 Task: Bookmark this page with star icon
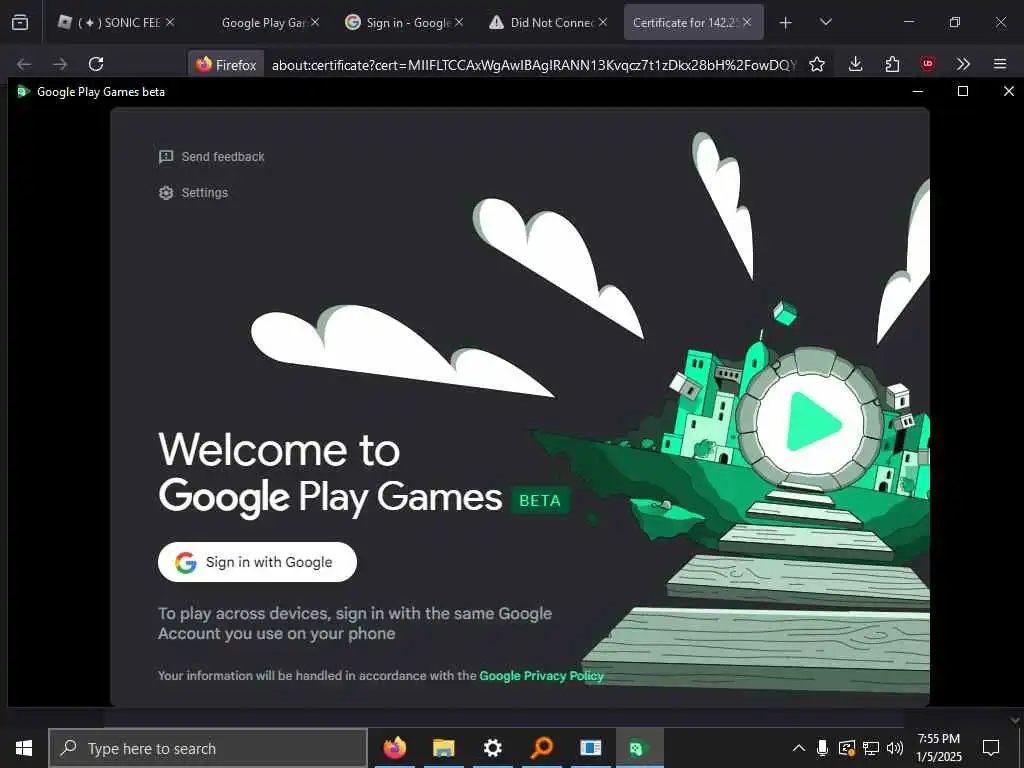(x=817, y=64)
